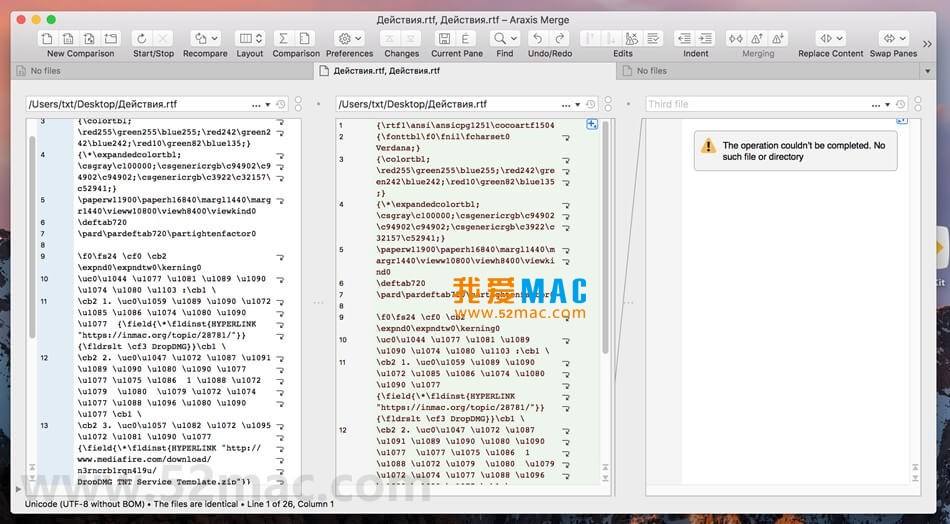Click the Stop comparison X icon
The image size is (950, 524).
point(163,39)
